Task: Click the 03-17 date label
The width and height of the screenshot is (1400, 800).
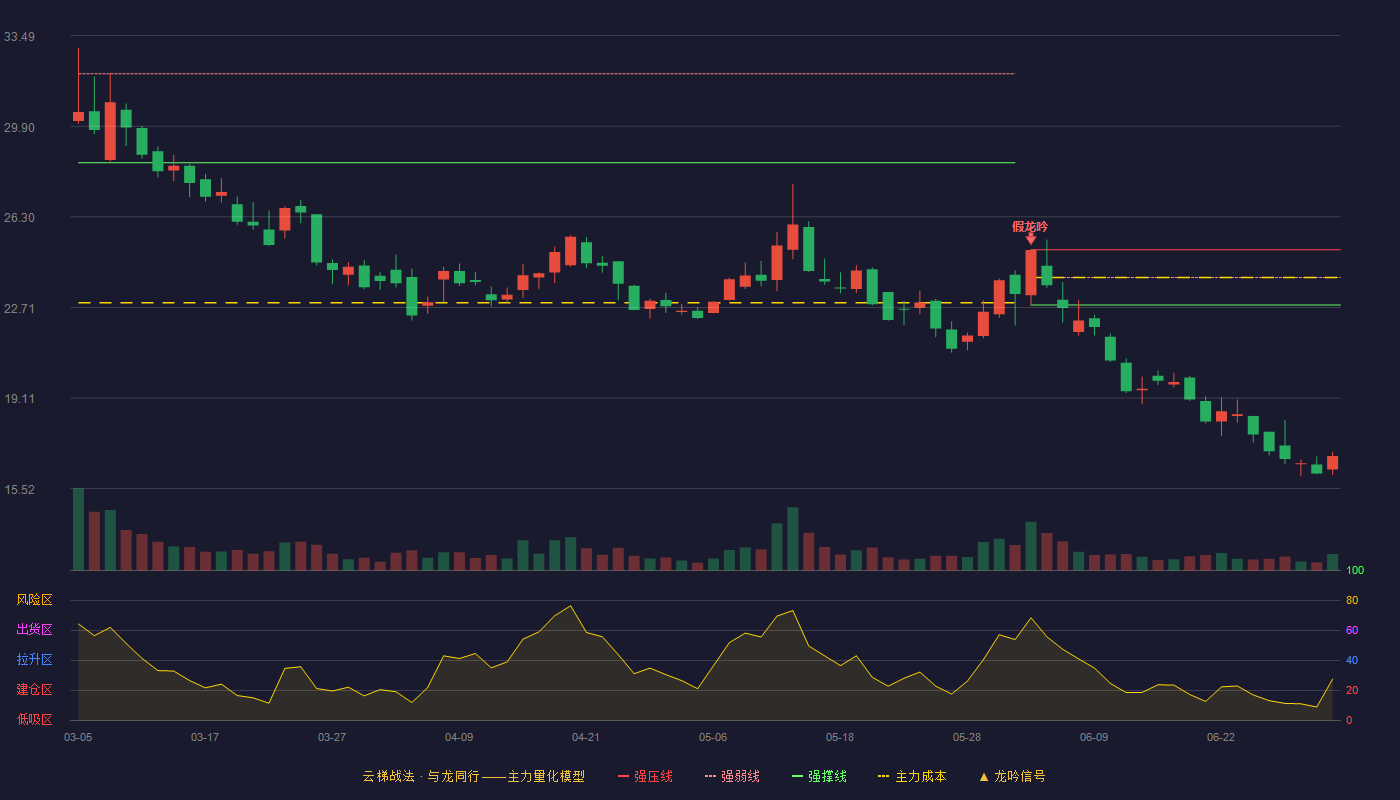Action: tap(205, 737)
